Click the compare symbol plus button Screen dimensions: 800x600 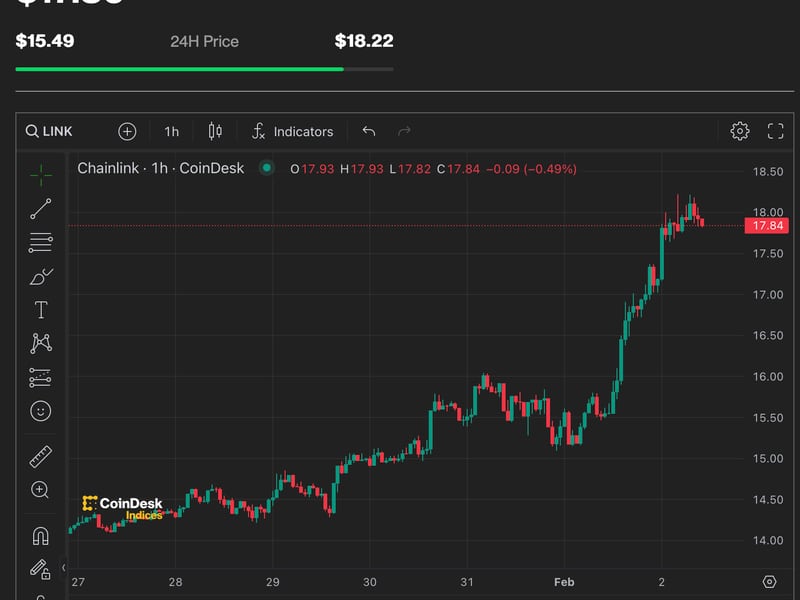[126, 131]
